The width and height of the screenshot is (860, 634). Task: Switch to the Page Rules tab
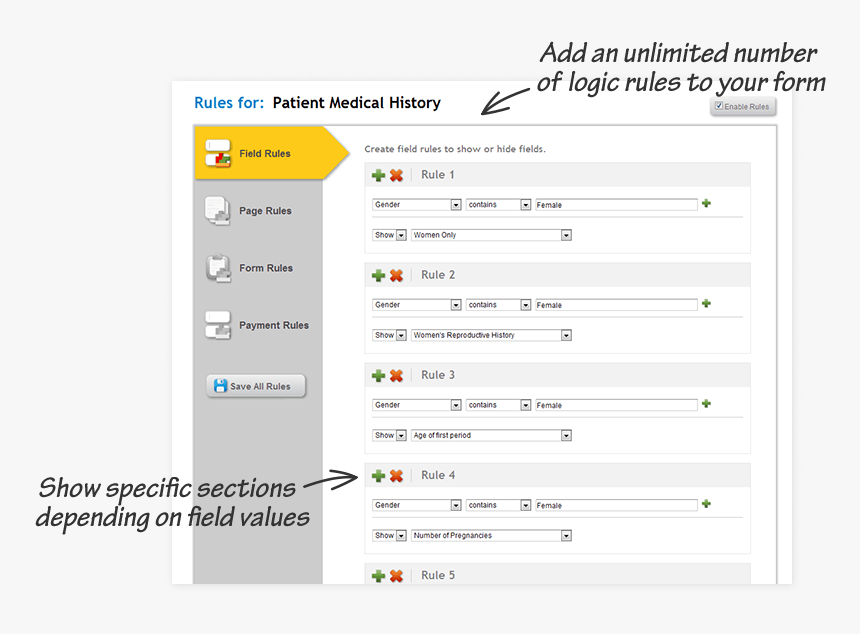267,210
